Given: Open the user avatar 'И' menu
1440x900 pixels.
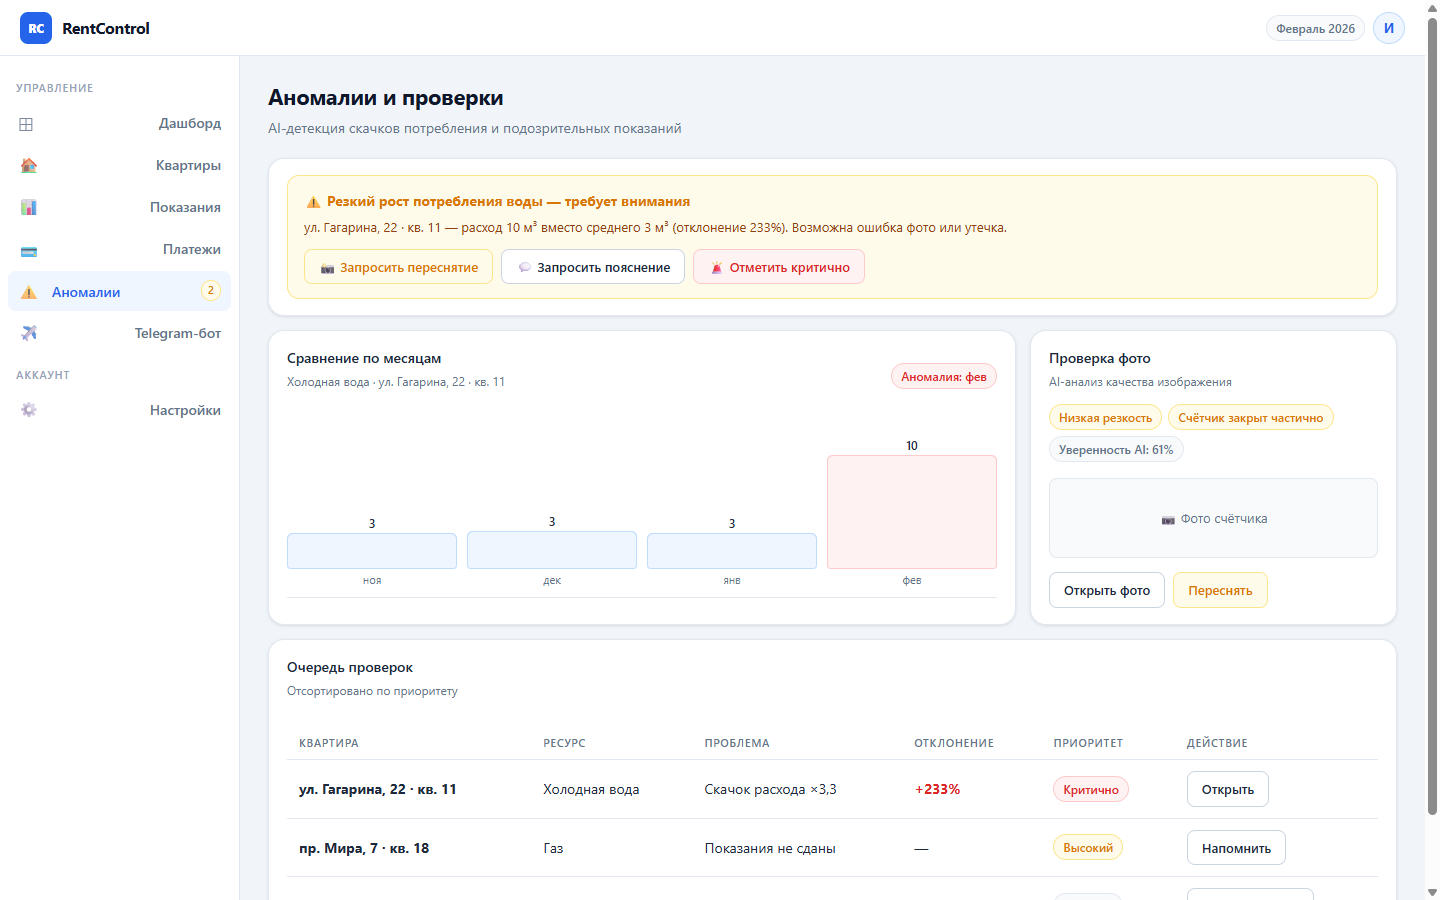Looking at the screenshot, I should pos(1388,28).
